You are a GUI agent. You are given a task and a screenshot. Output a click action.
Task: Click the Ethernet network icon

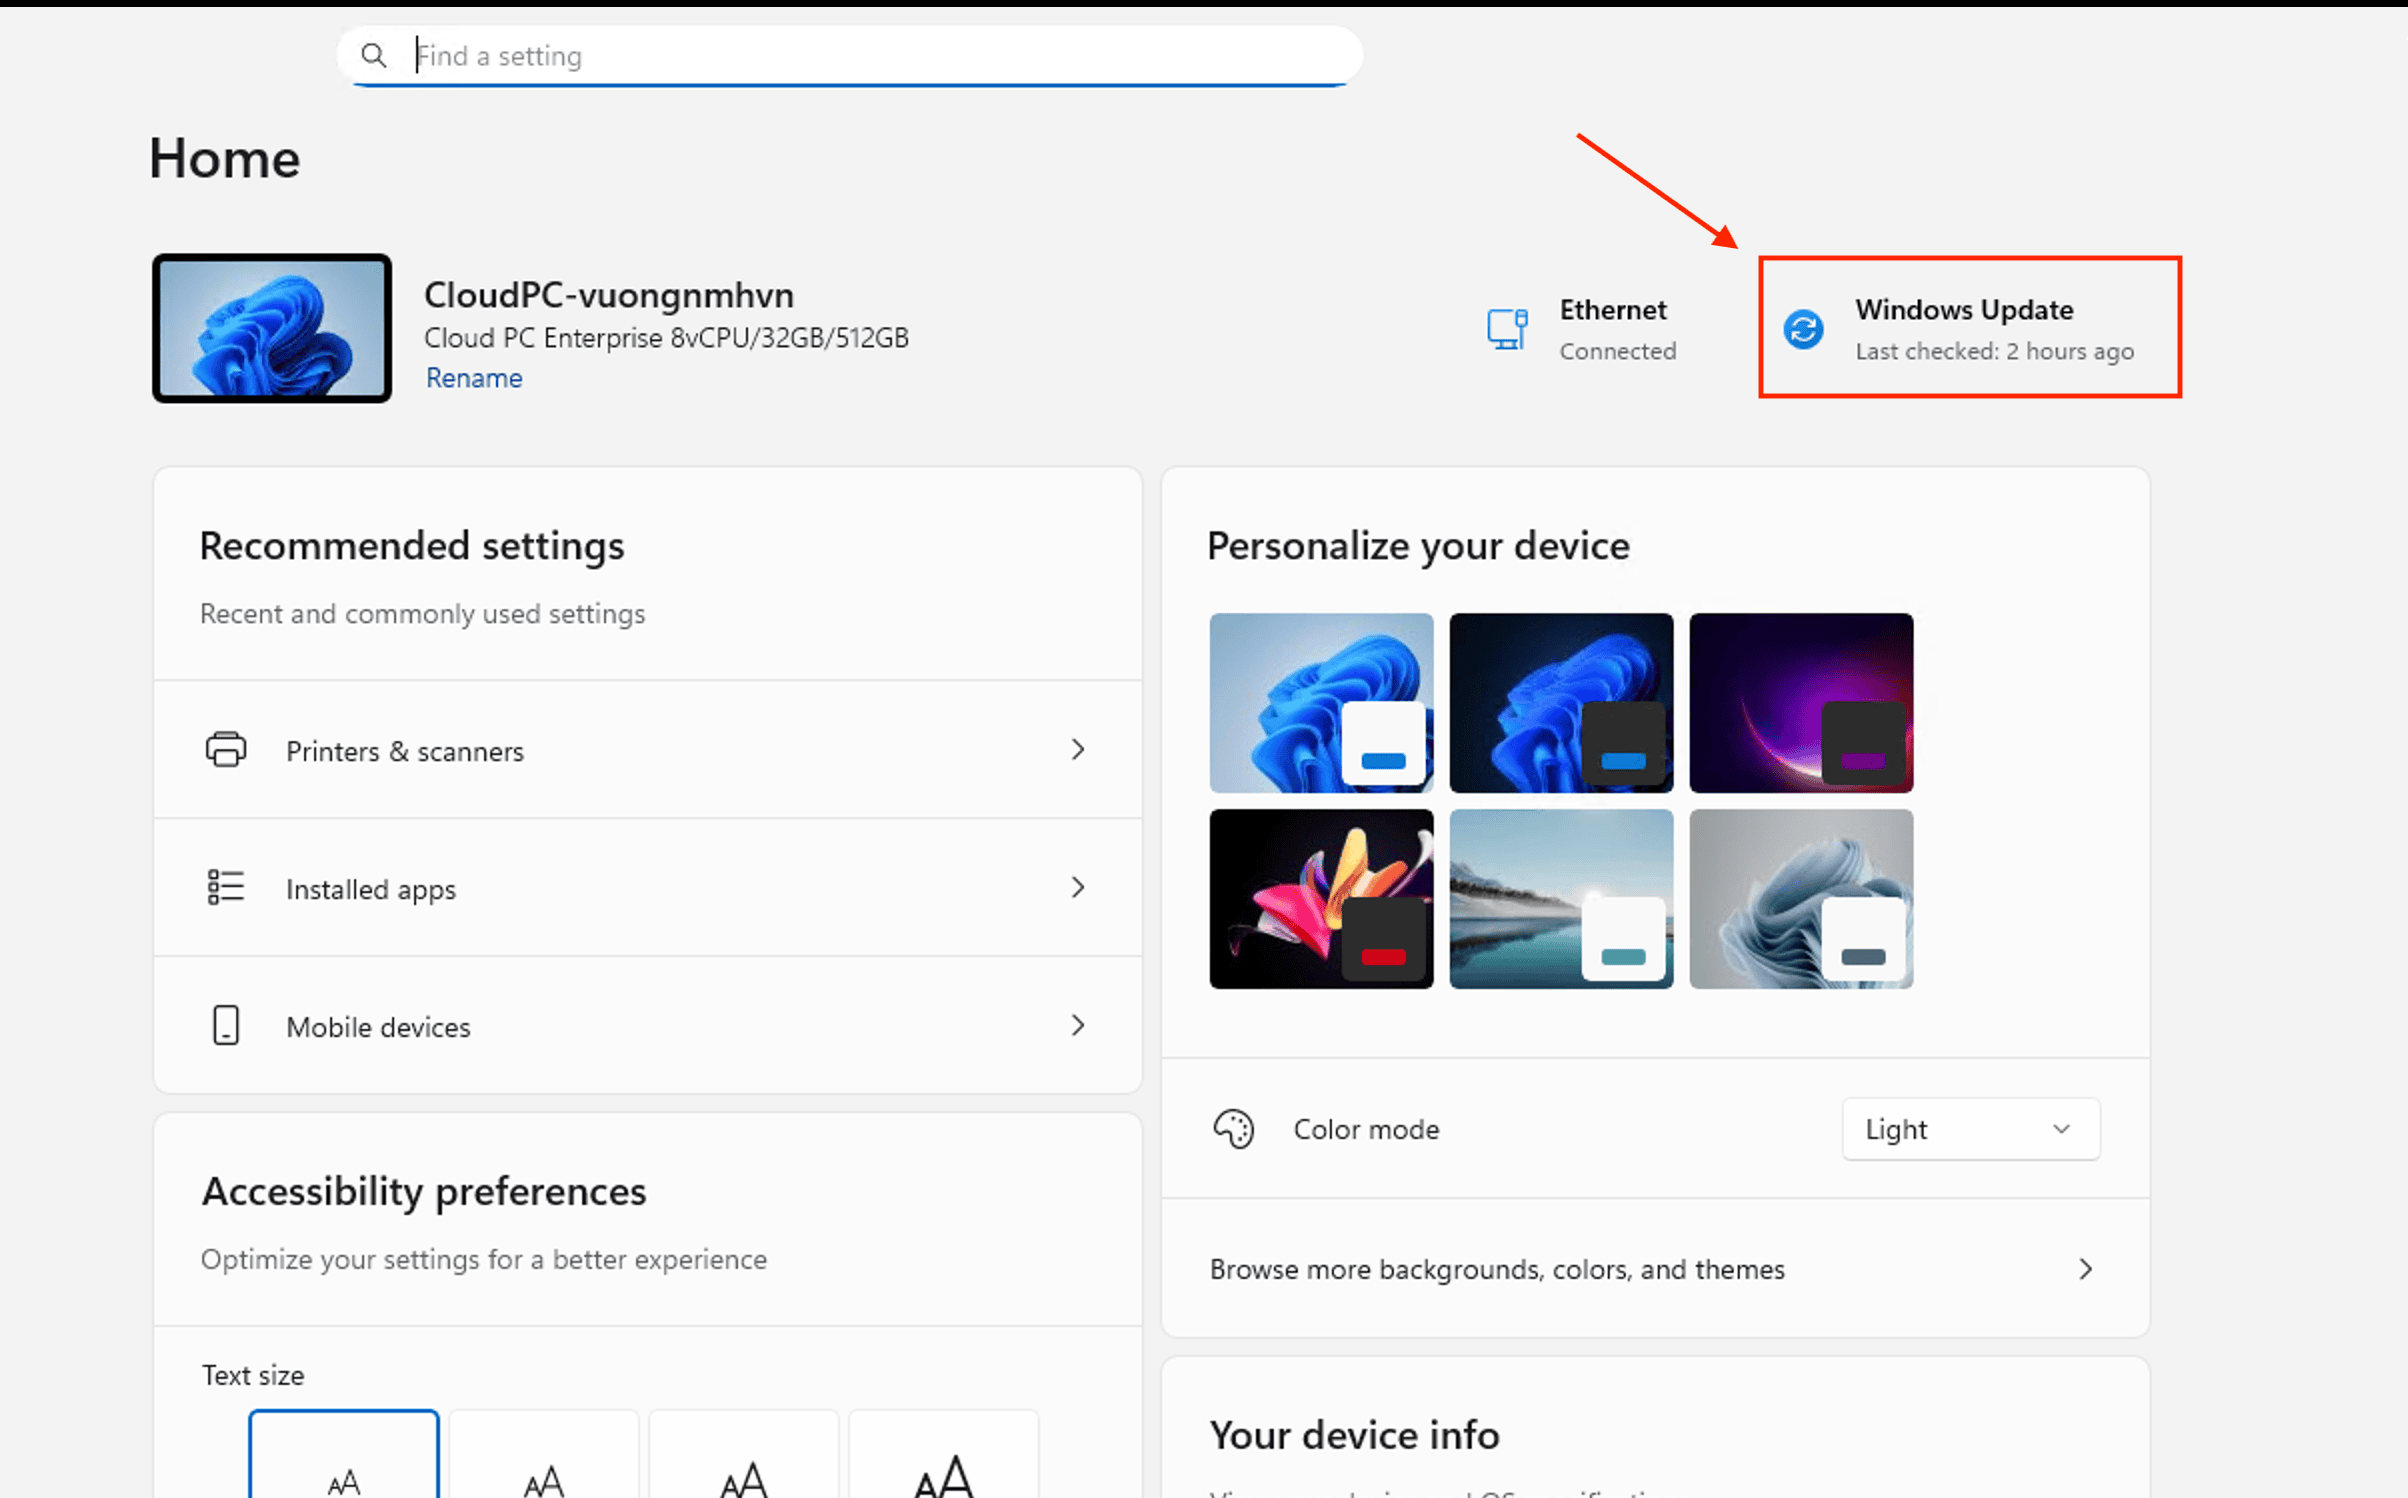(1507, 329)
